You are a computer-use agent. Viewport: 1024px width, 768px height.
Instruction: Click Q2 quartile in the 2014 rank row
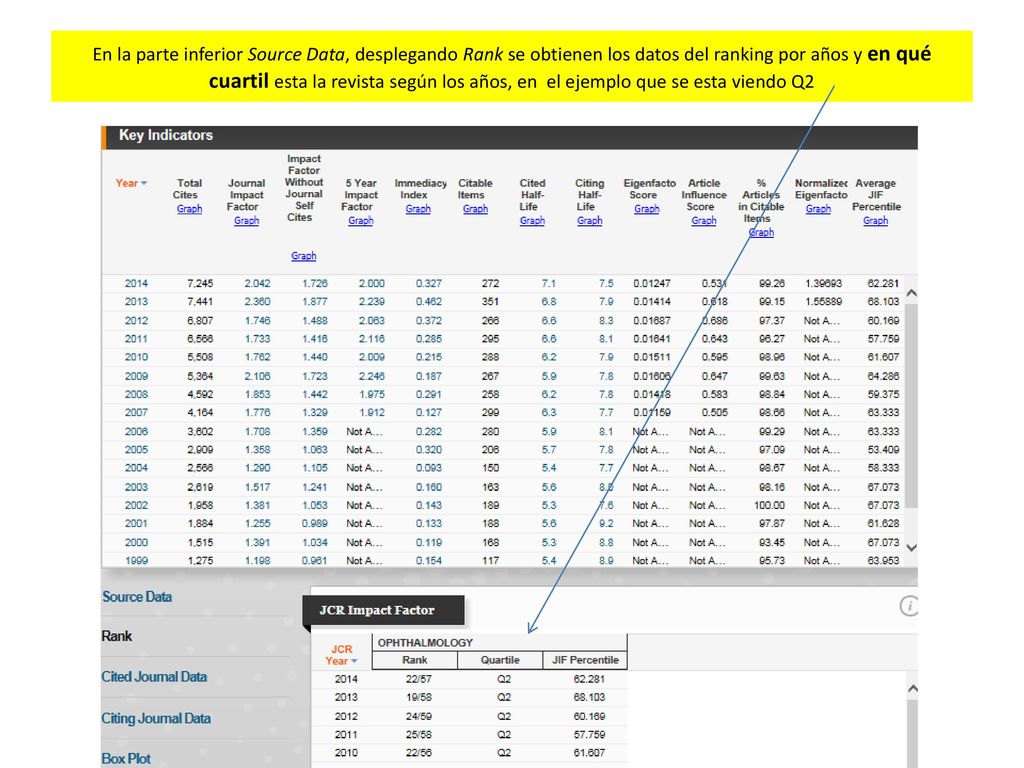pos(504,679)
